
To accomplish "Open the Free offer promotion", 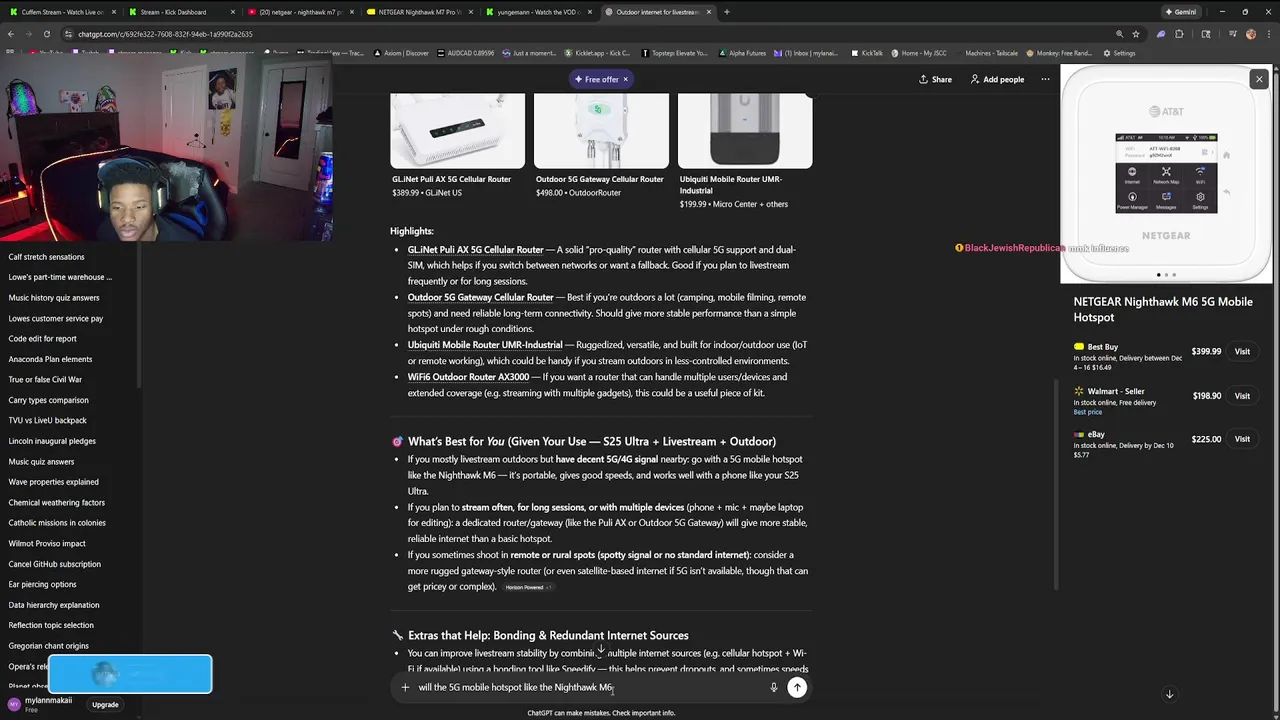I will [x=596, y=79].
